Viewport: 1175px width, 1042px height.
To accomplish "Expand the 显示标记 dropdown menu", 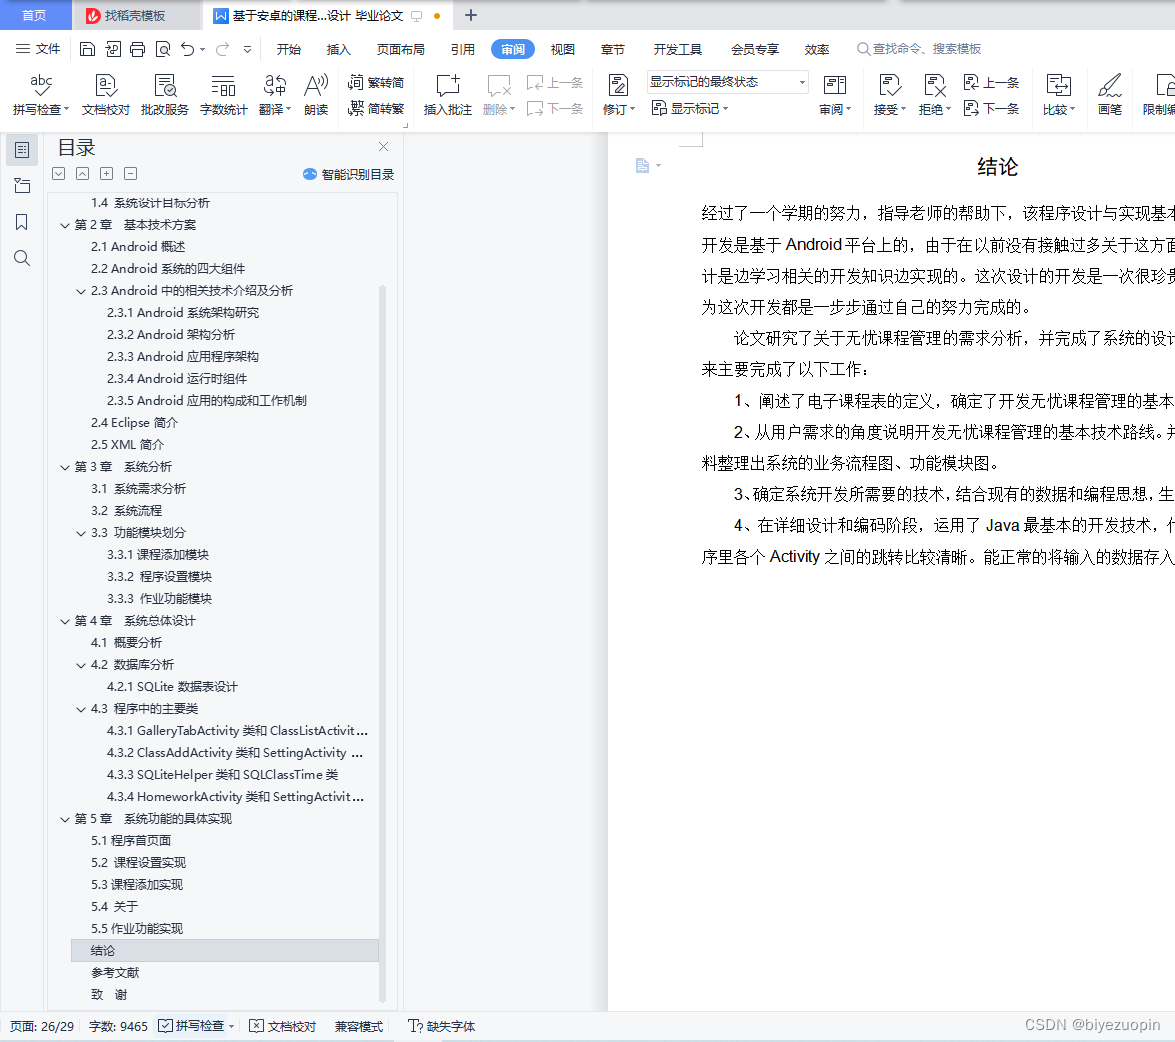I will click(x=690, y=108).
